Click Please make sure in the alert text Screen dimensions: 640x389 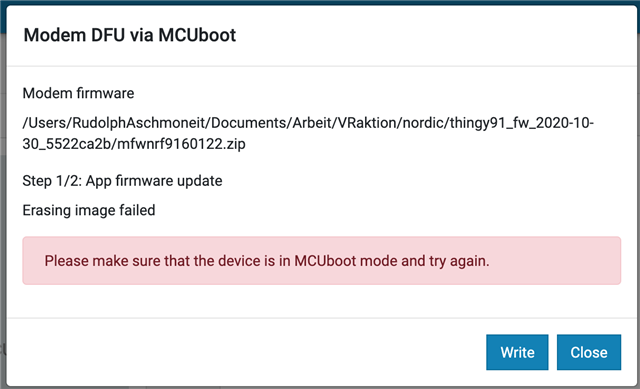(87, 261)
